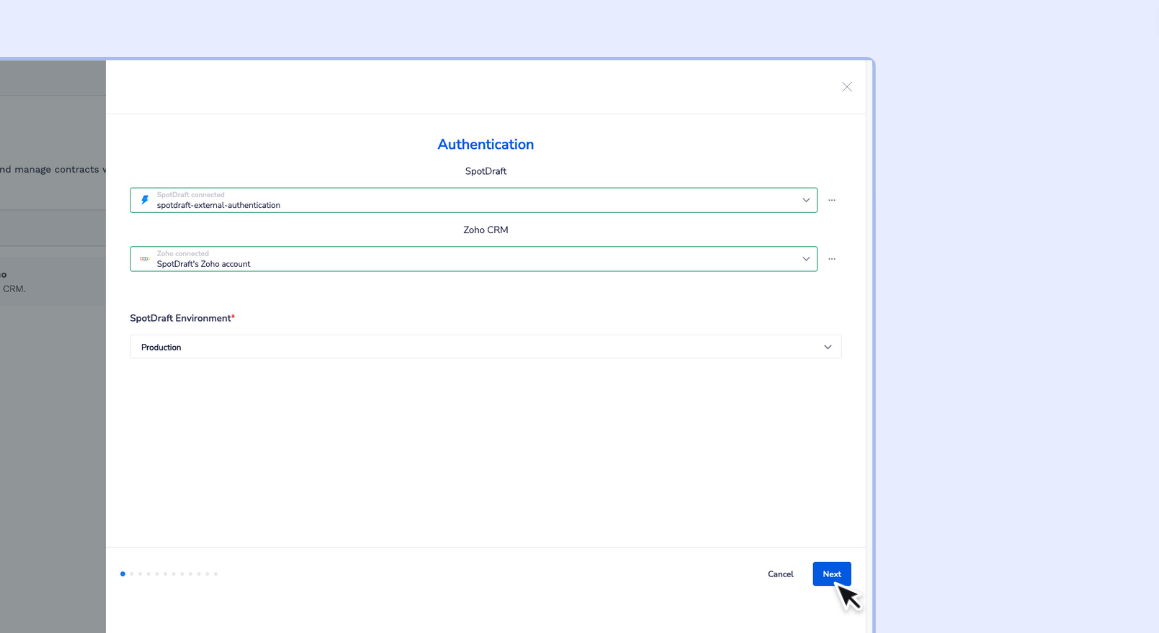Click the Zoho logo in the connection field
This screenshot has height=633, width=1159.
(145, 259)
